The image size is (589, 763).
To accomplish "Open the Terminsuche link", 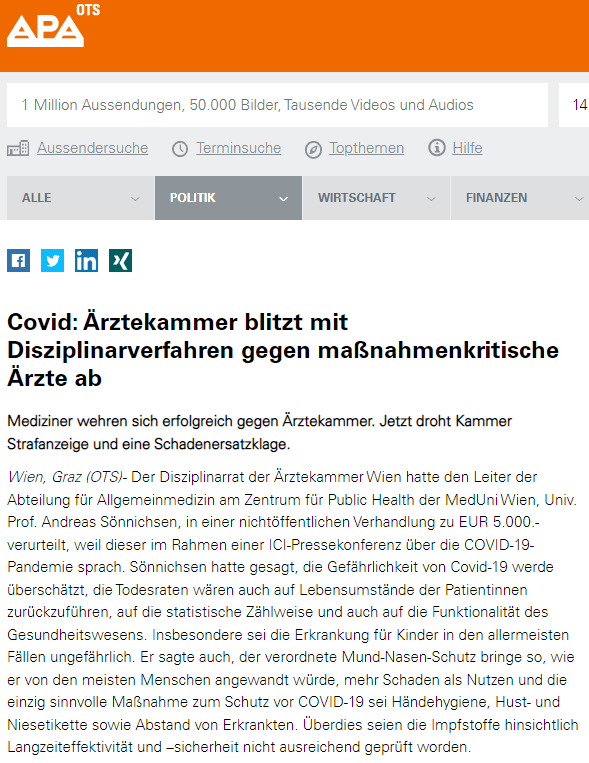I will [239, 148].
